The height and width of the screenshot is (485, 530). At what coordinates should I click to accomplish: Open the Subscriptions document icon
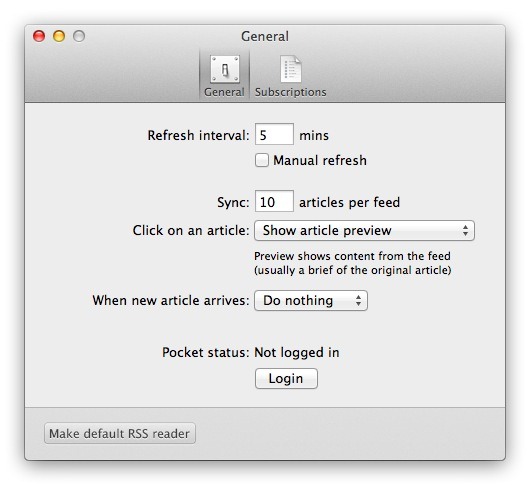(x=291, y=69)
